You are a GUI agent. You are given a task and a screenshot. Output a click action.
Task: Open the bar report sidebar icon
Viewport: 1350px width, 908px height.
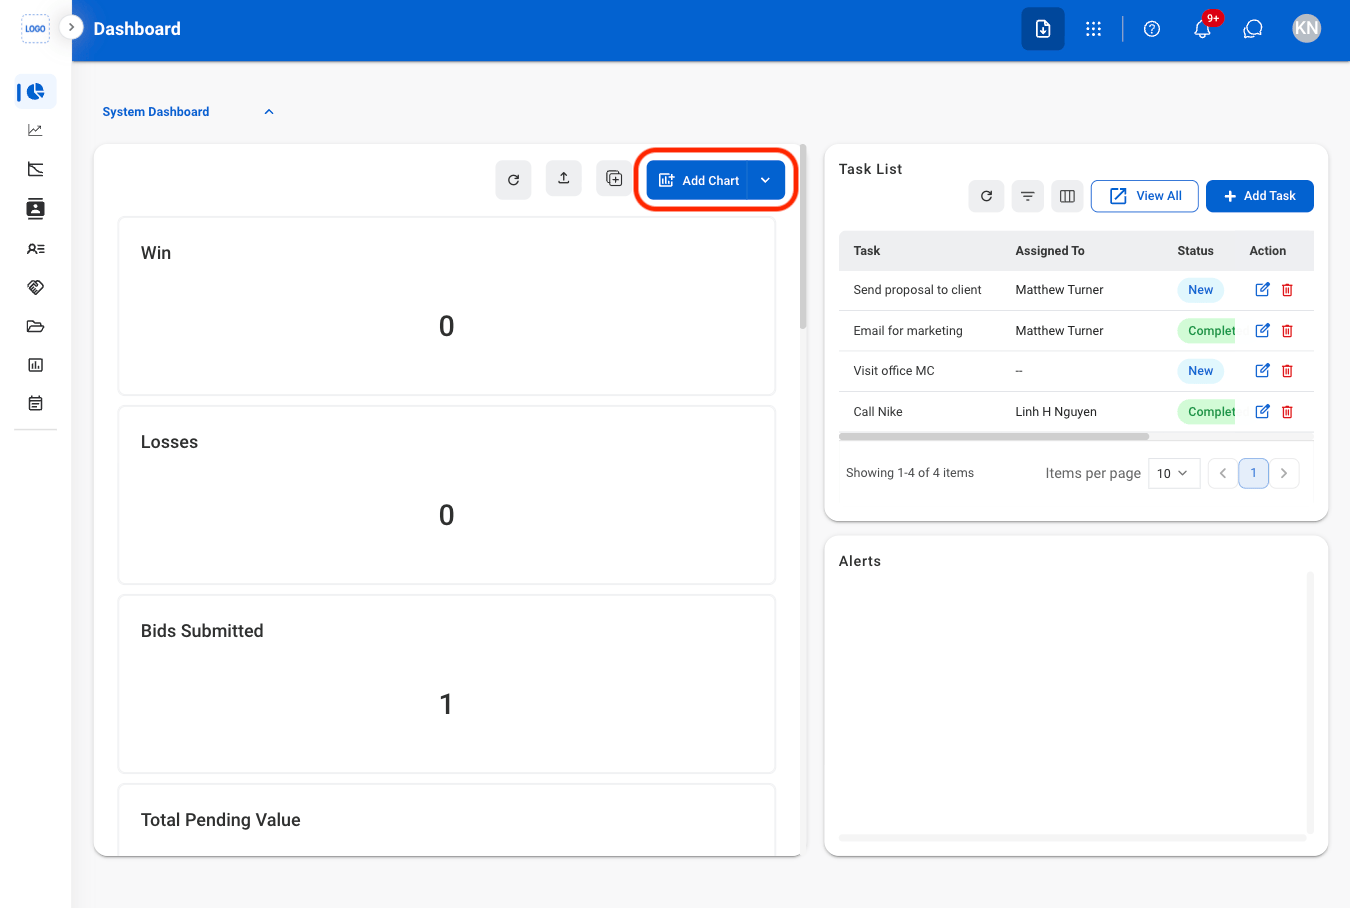point(35,365)
